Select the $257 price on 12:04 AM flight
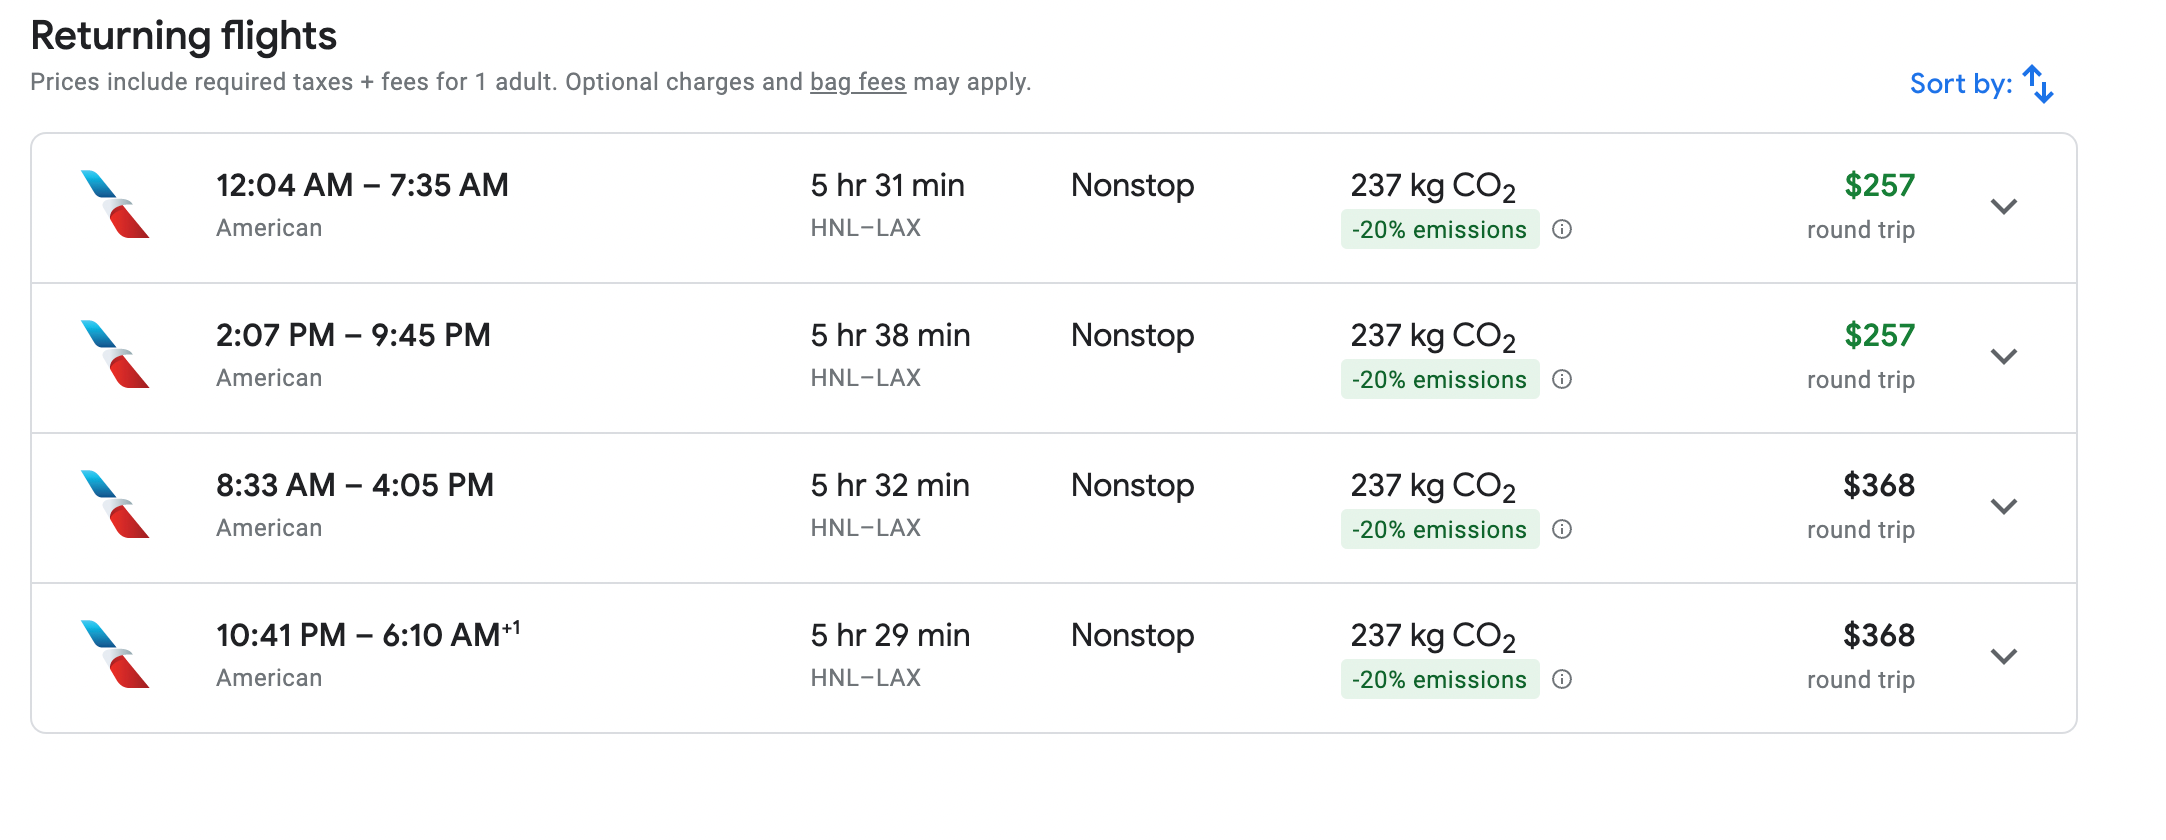The height and width of the screenshot is (840, 2166). click(1879, 186)
